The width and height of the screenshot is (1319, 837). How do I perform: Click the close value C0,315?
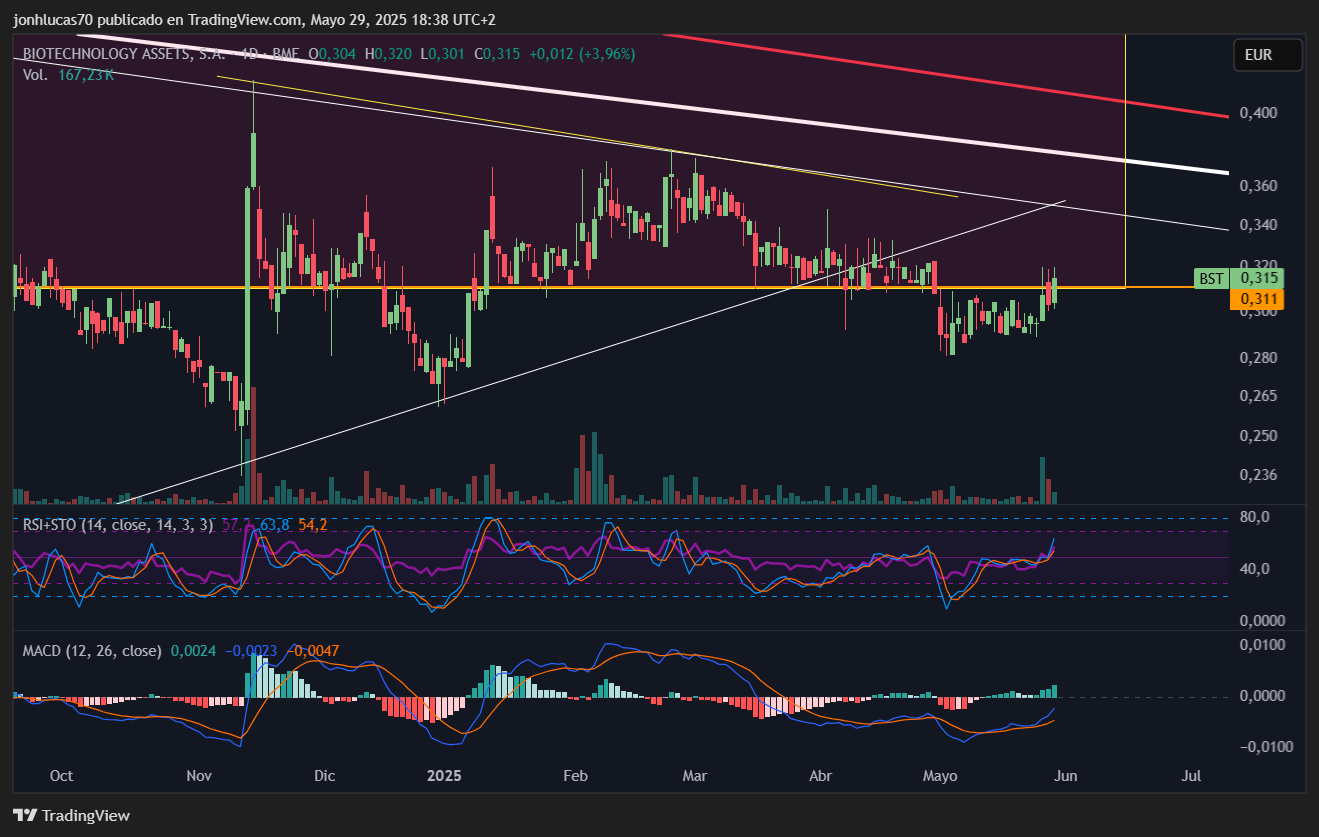(496, 54)
